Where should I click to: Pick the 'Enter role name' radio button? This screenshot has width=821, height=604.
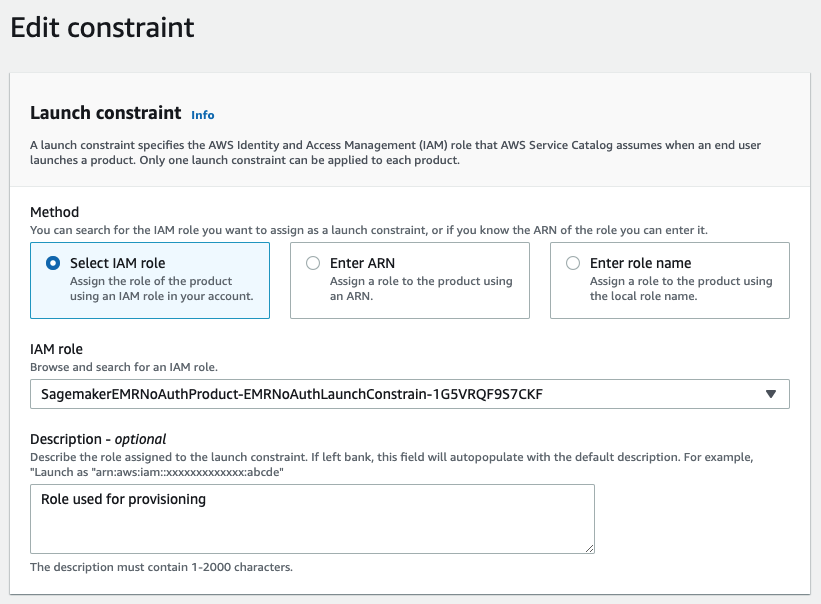[x=573, y=263]
